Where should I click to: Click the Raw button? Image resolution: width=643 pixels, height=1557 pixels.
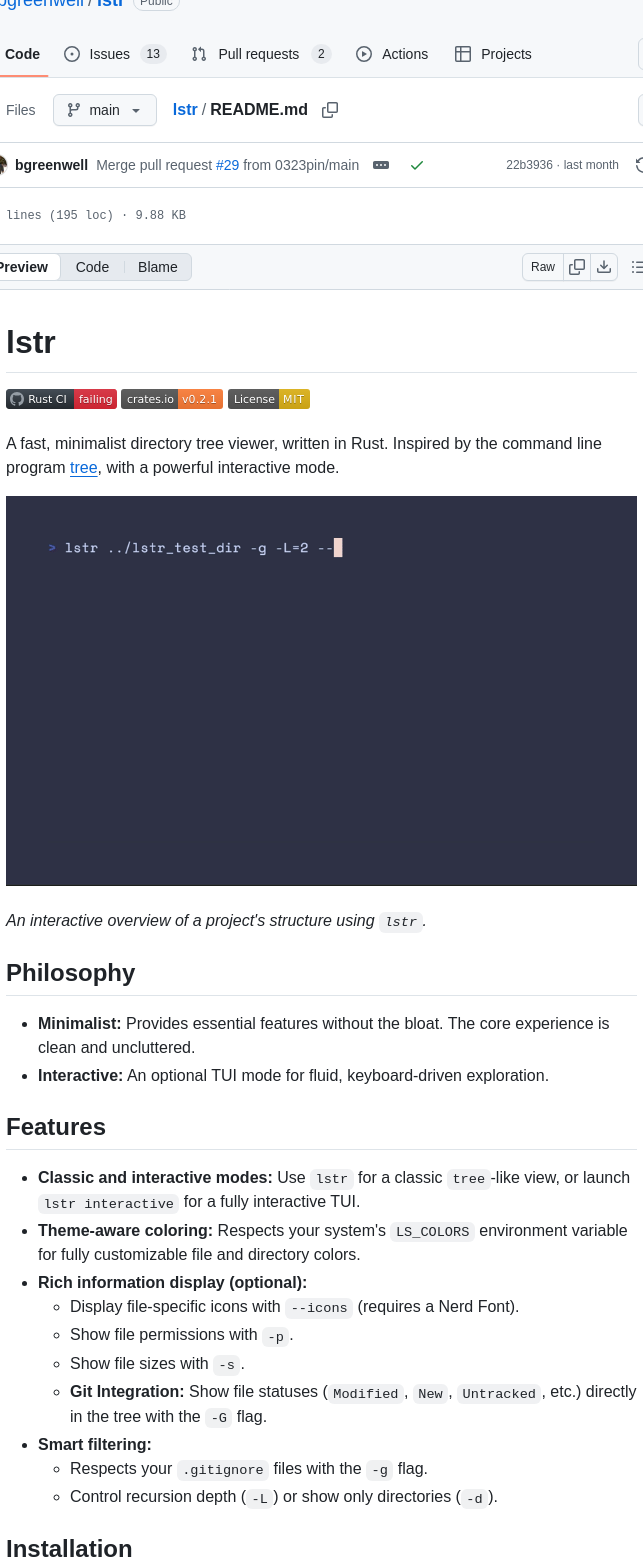pyautogui.click(x=543, y=267)
